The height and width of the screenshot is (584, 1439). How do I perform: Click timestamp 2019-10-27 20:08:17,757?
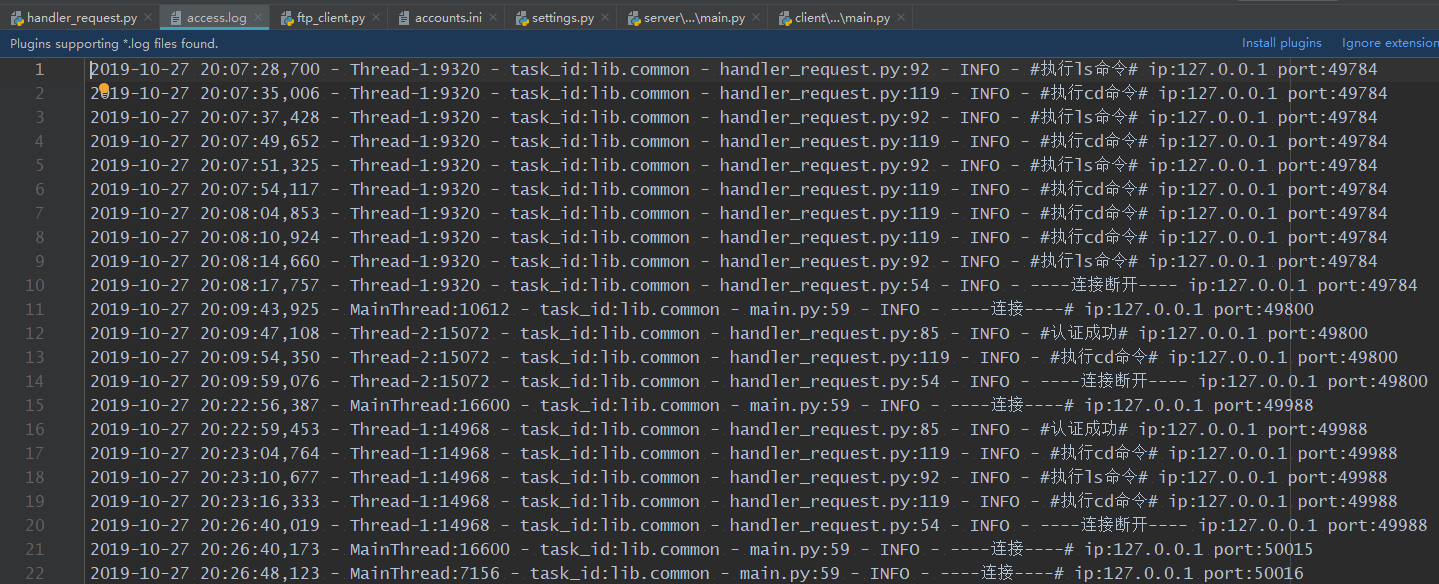click(x=205, y=285)
